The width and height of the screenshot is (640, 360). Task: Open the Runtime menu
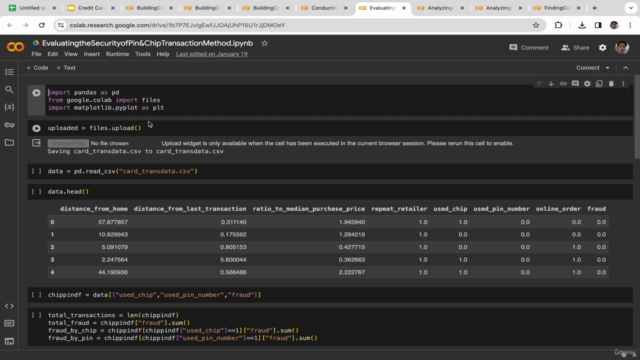(x=117, y=54)
